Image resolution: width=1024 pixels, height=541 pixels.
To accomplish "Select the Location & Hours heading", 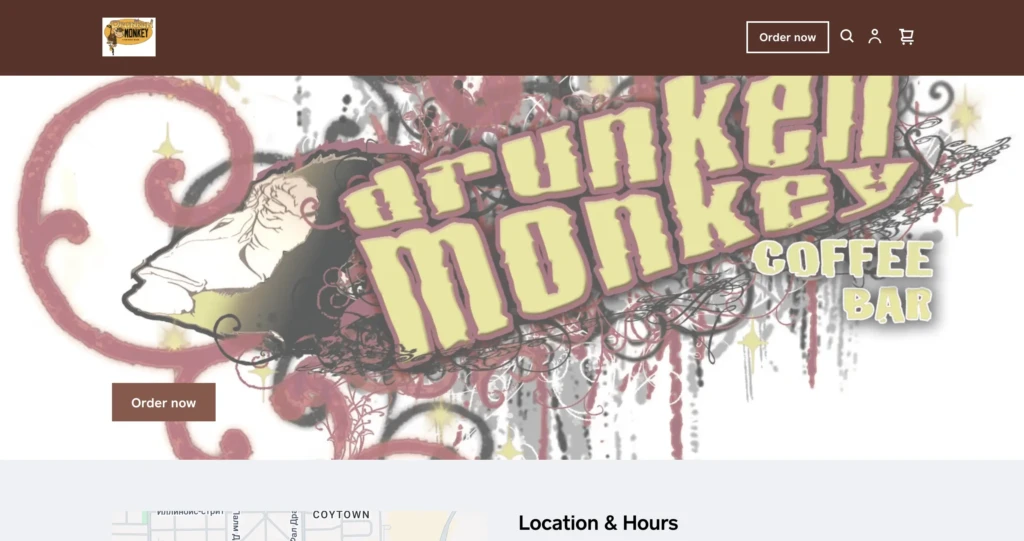I will (598, 523).
